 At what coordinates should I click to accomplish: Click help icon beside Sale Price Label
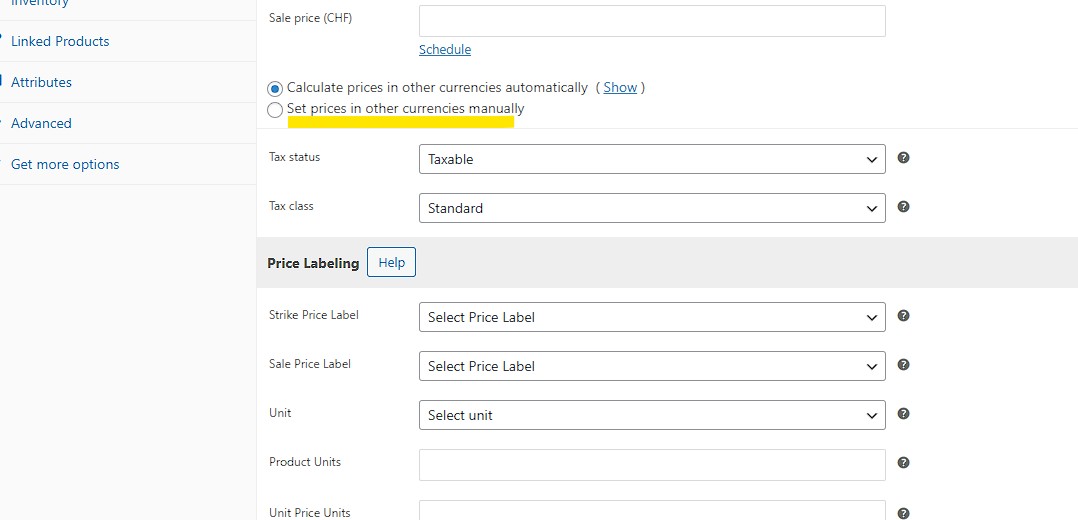pyautogui.click(x=903, y=365)
